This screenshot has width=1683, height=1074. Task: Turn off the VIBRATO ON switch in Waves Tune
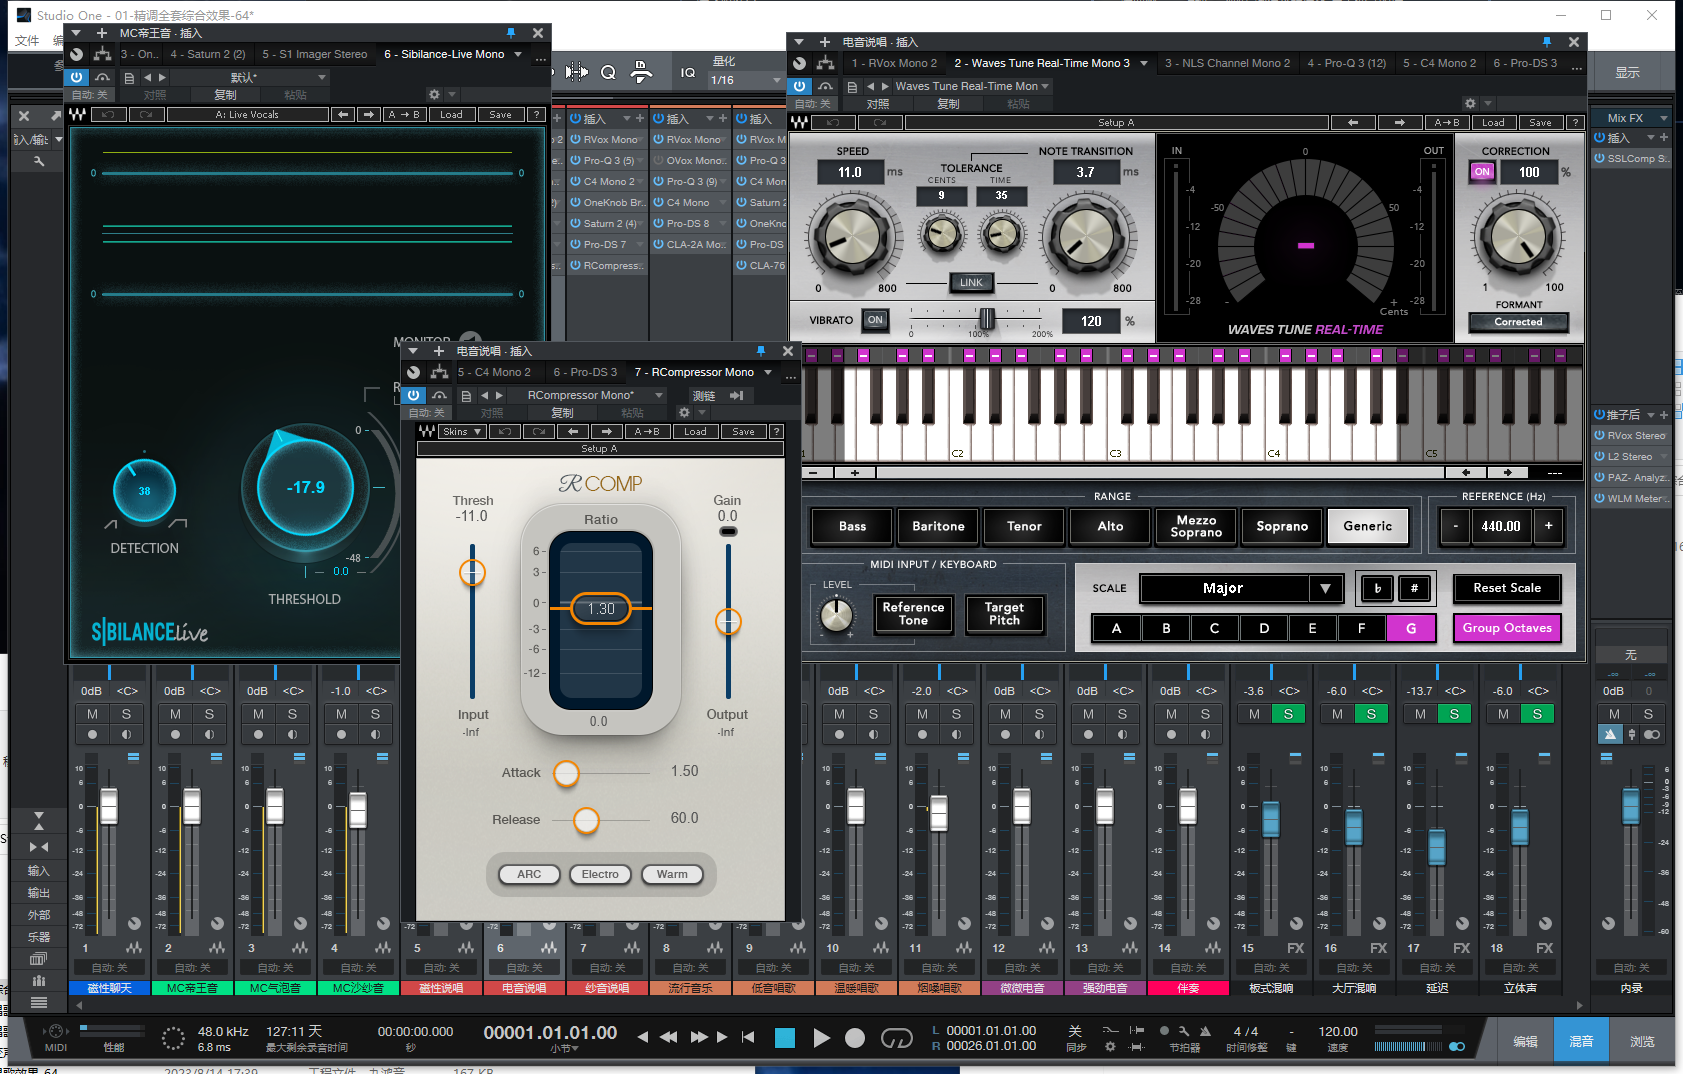(875, 320)
